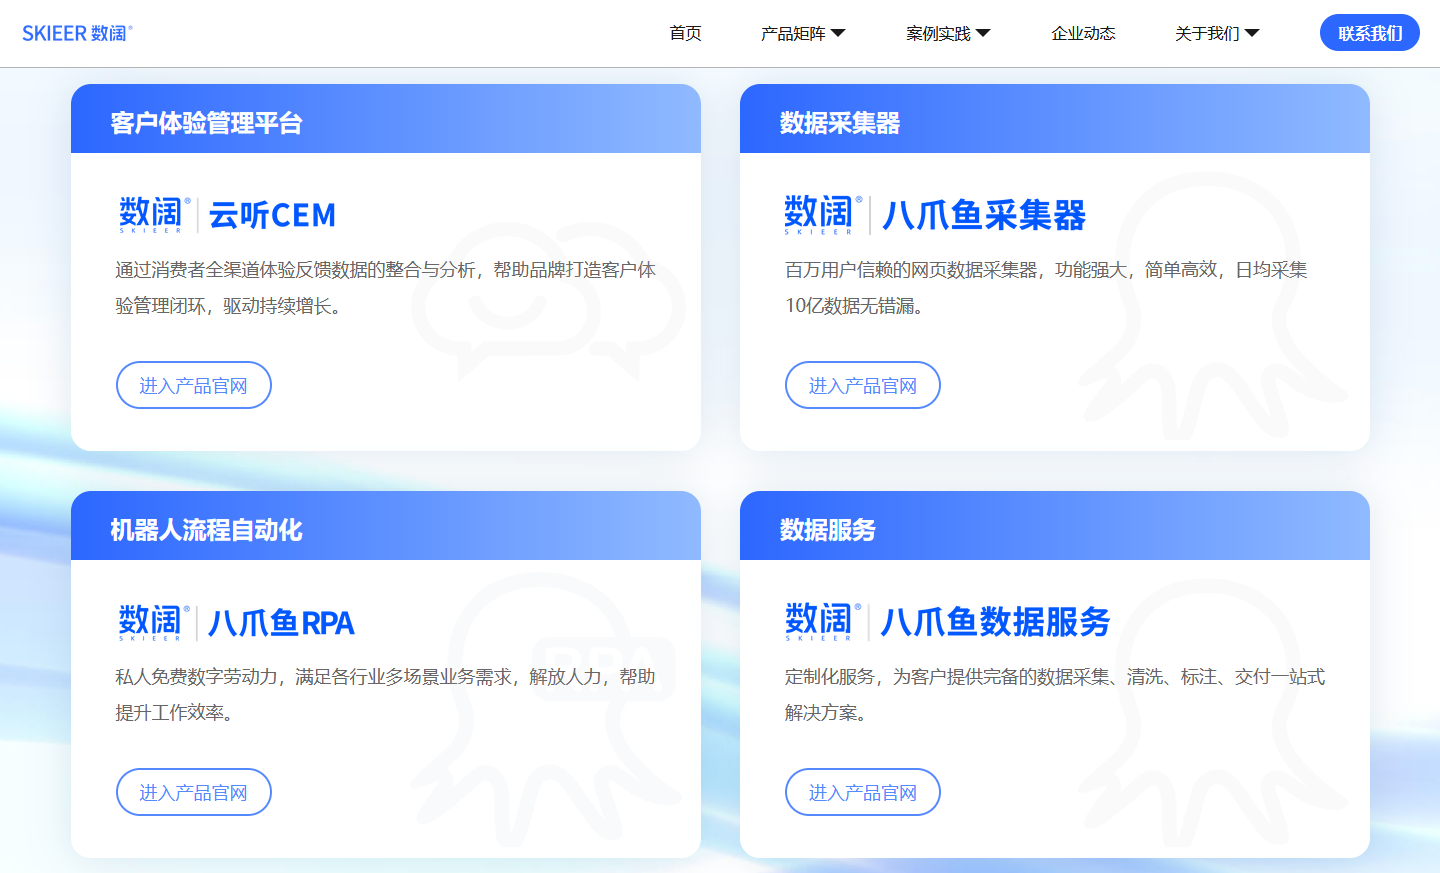Select the 机器人流程自动化 card header
Image resolution: width=1440 pixels, height=873 pixels.
pyautogui.click(x=386, y=526)
